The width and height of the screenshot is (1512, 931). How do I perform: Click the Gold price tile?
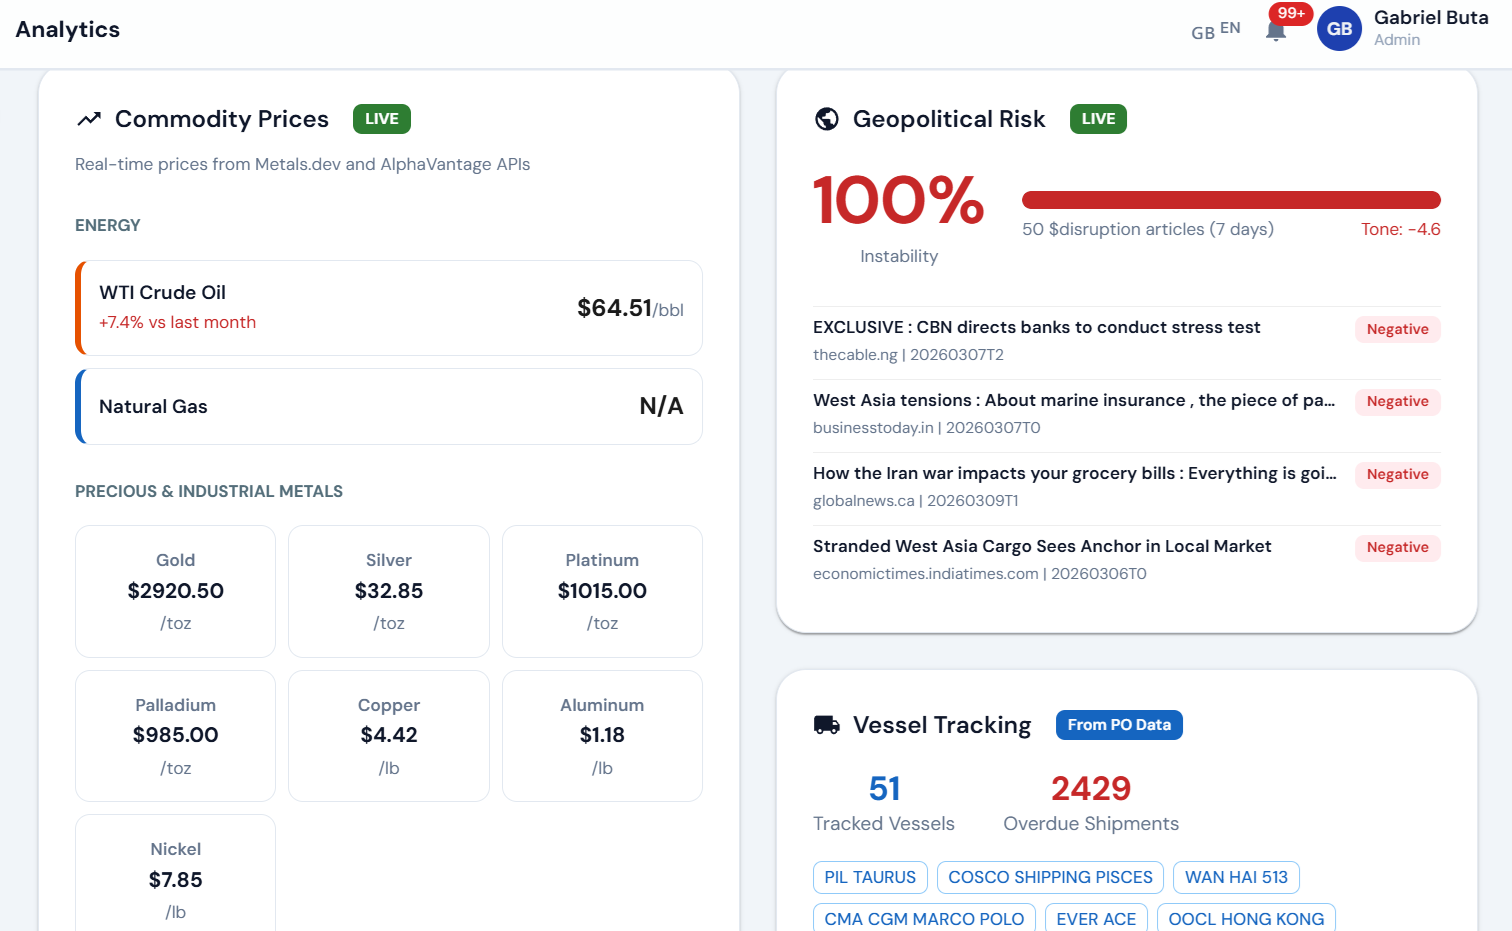click(x=176, y=591)
